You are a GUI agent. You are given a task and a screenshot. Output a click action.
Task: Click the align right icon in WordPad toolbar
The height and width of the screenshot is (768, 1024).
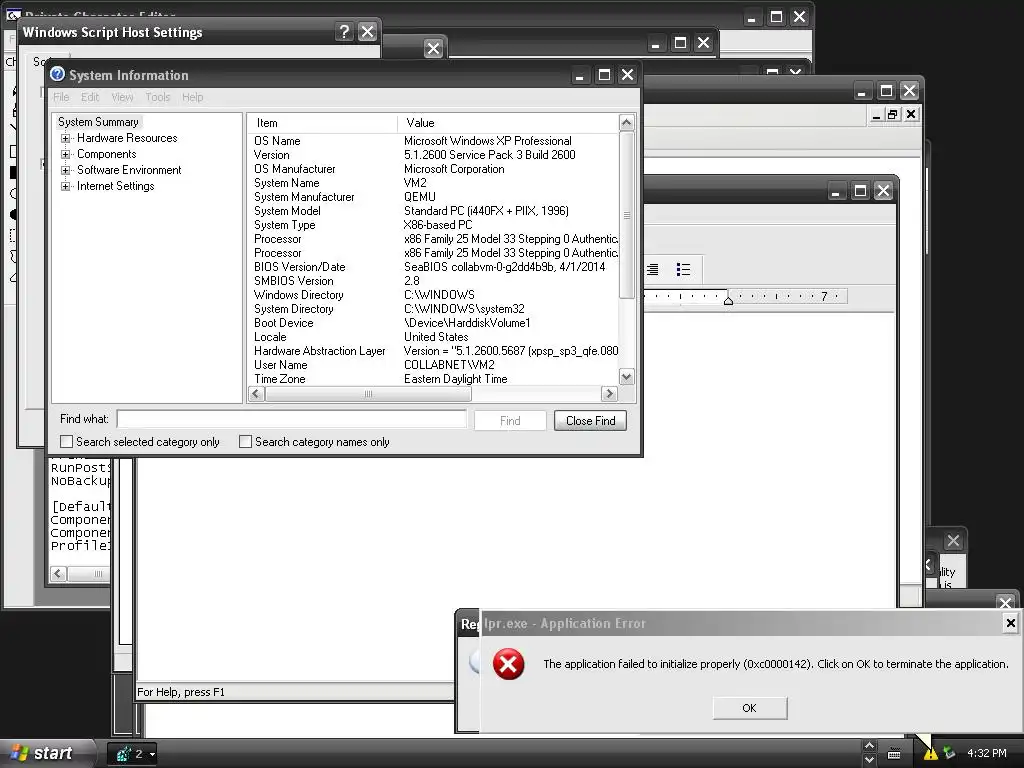tap(652, 270)
